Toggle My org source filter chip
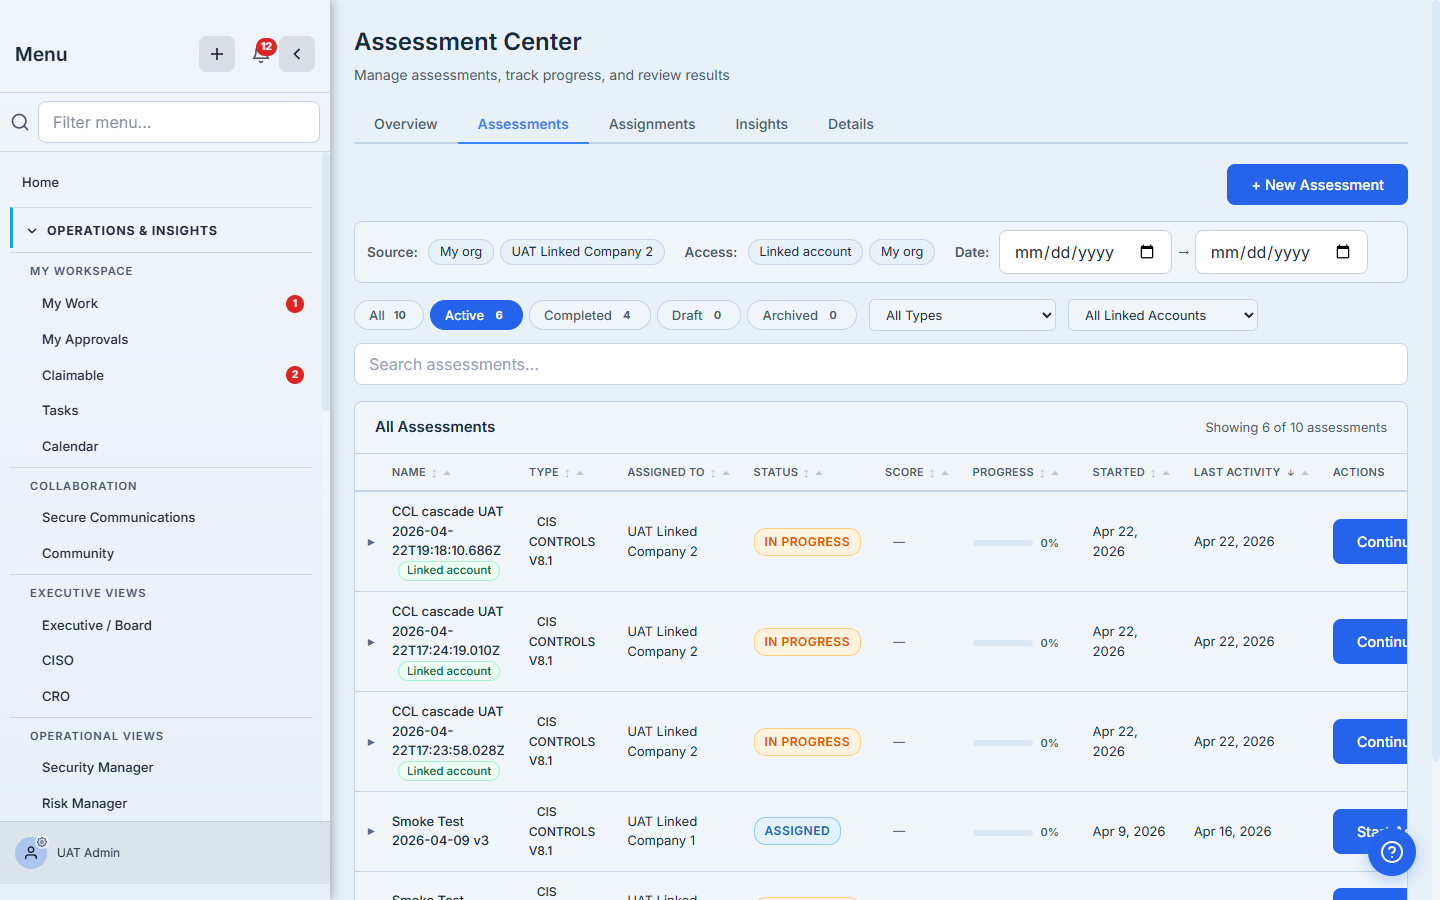Screen dimensions: 1440x900 point(461,252)
